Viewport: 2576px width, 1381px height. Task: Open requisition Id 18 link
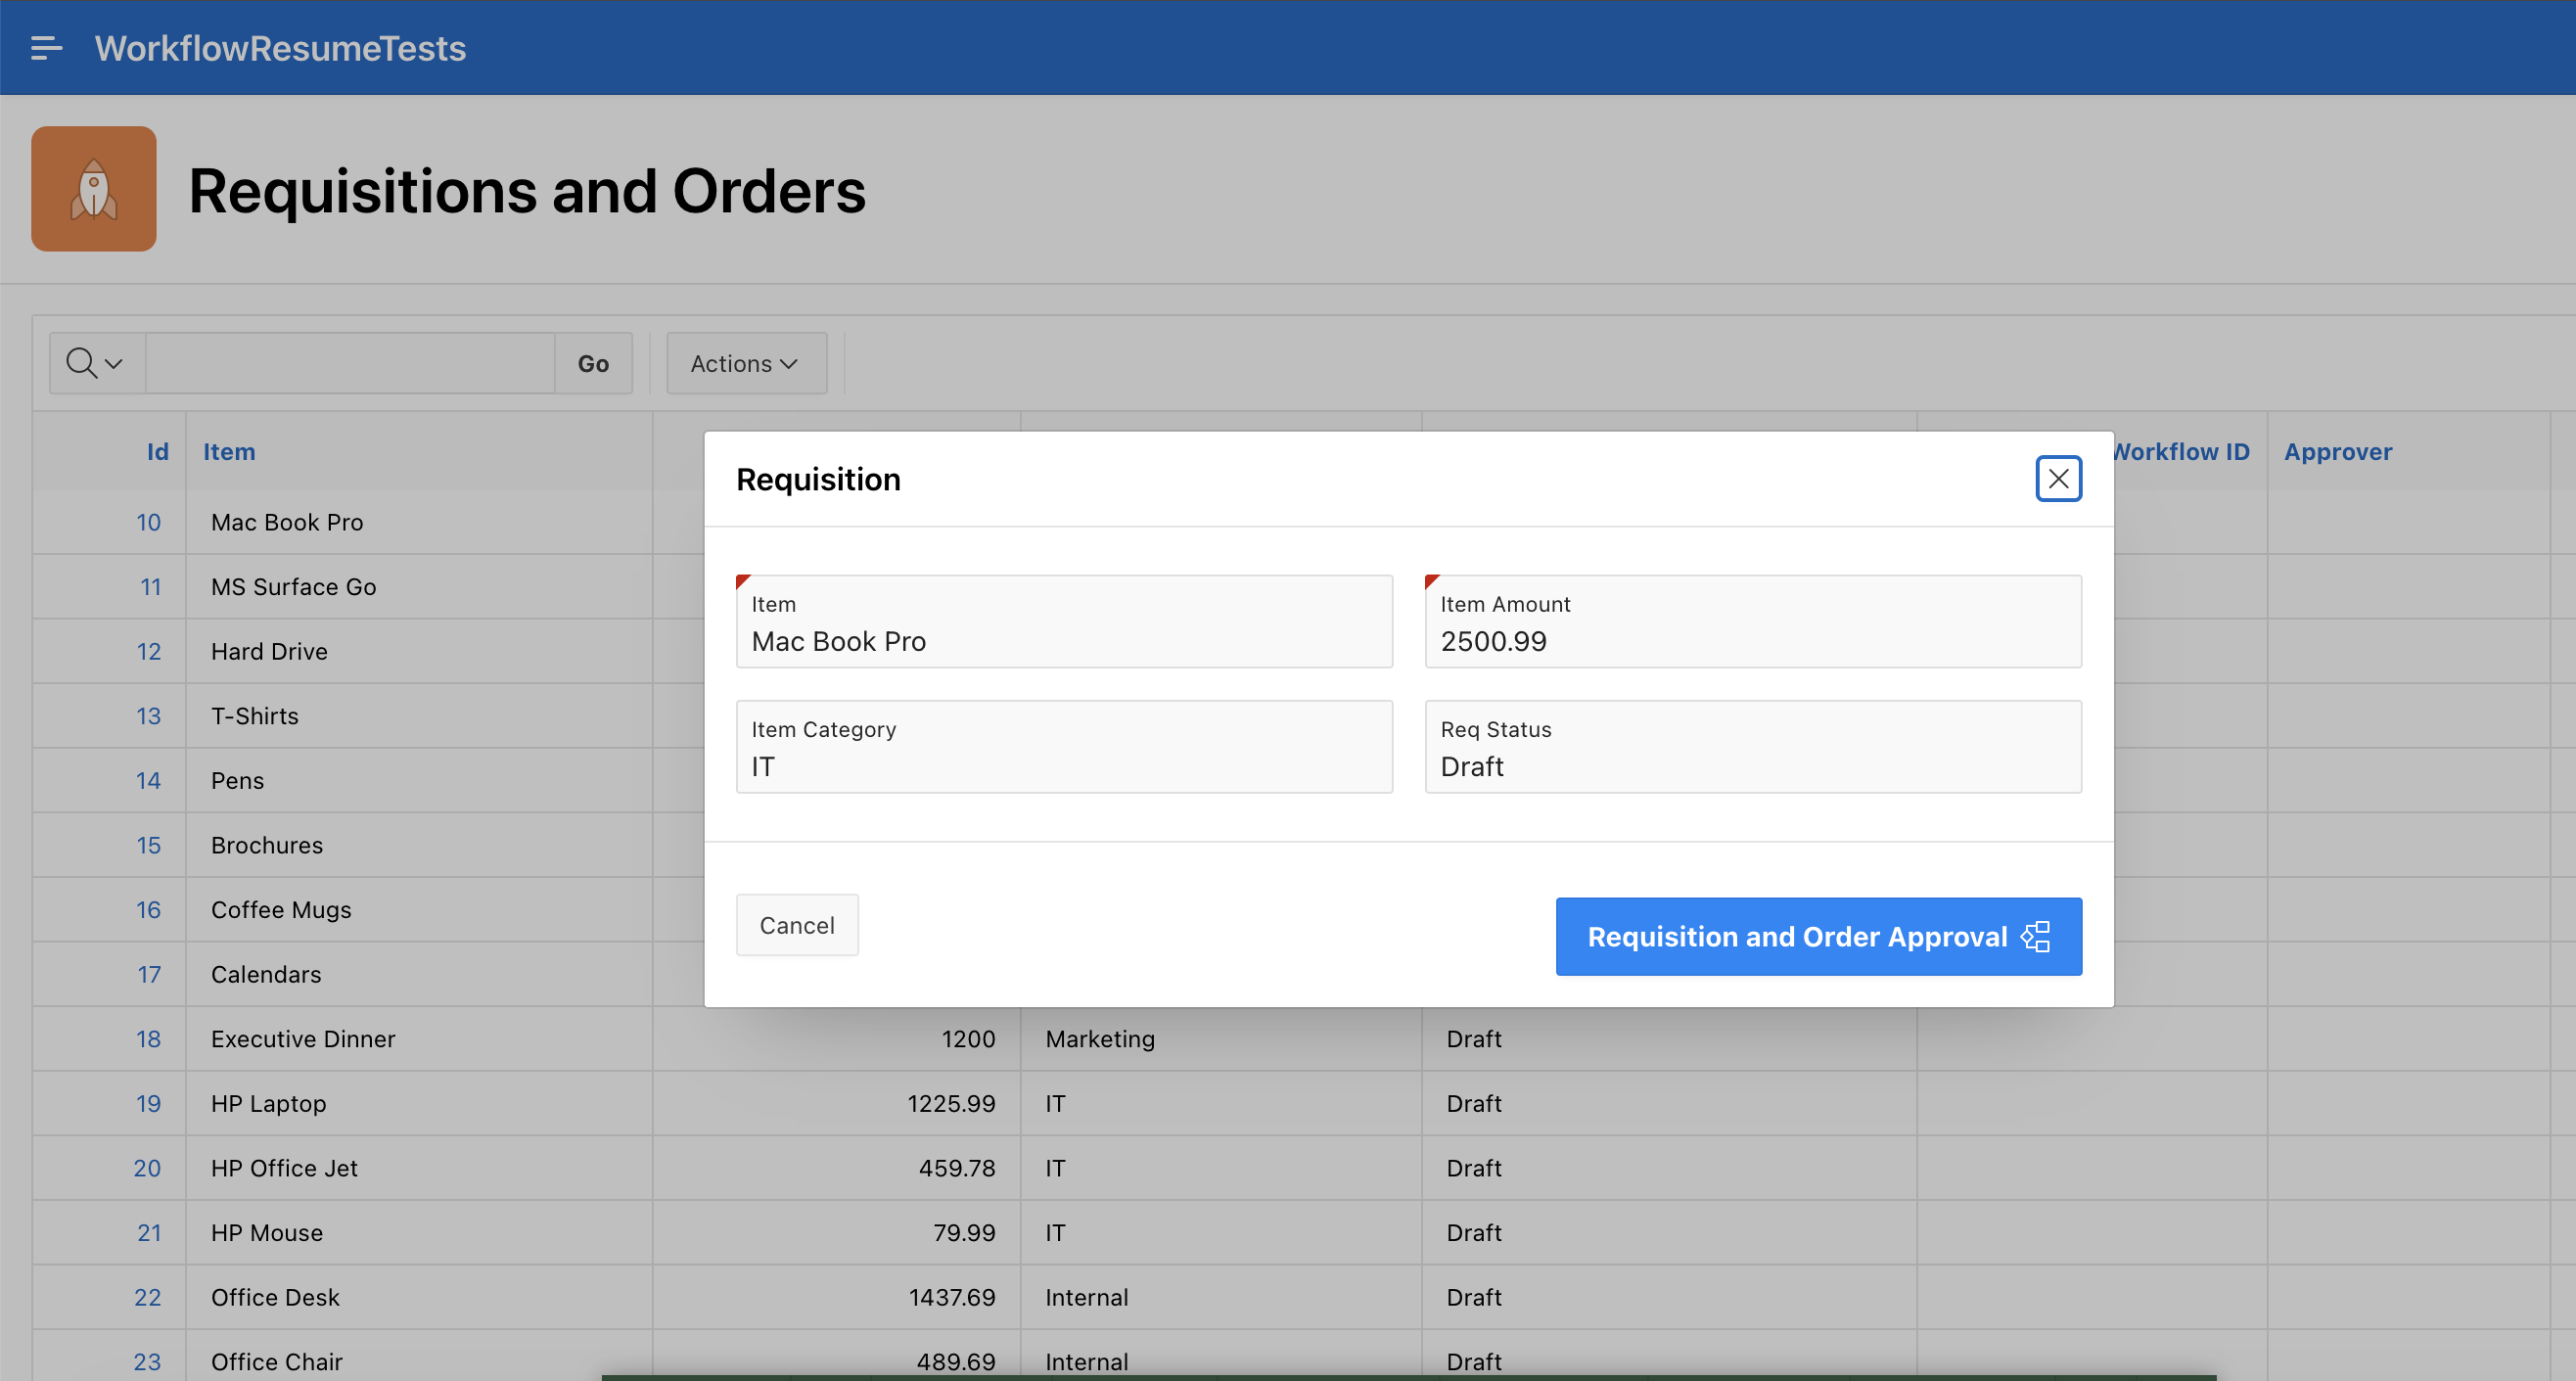click(148, 1038)
